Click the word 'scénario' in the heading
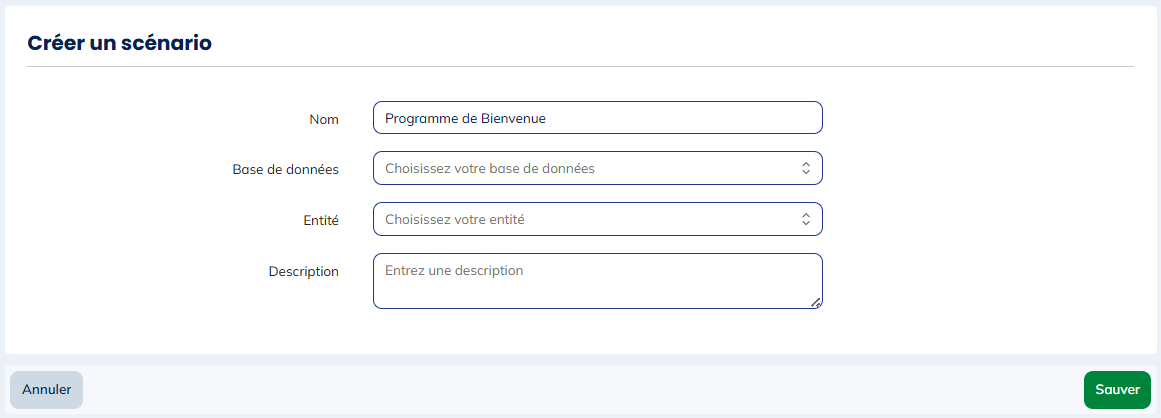Viewport: 1161px width, 418px height. pyautogui.click(x=165, y=43)
